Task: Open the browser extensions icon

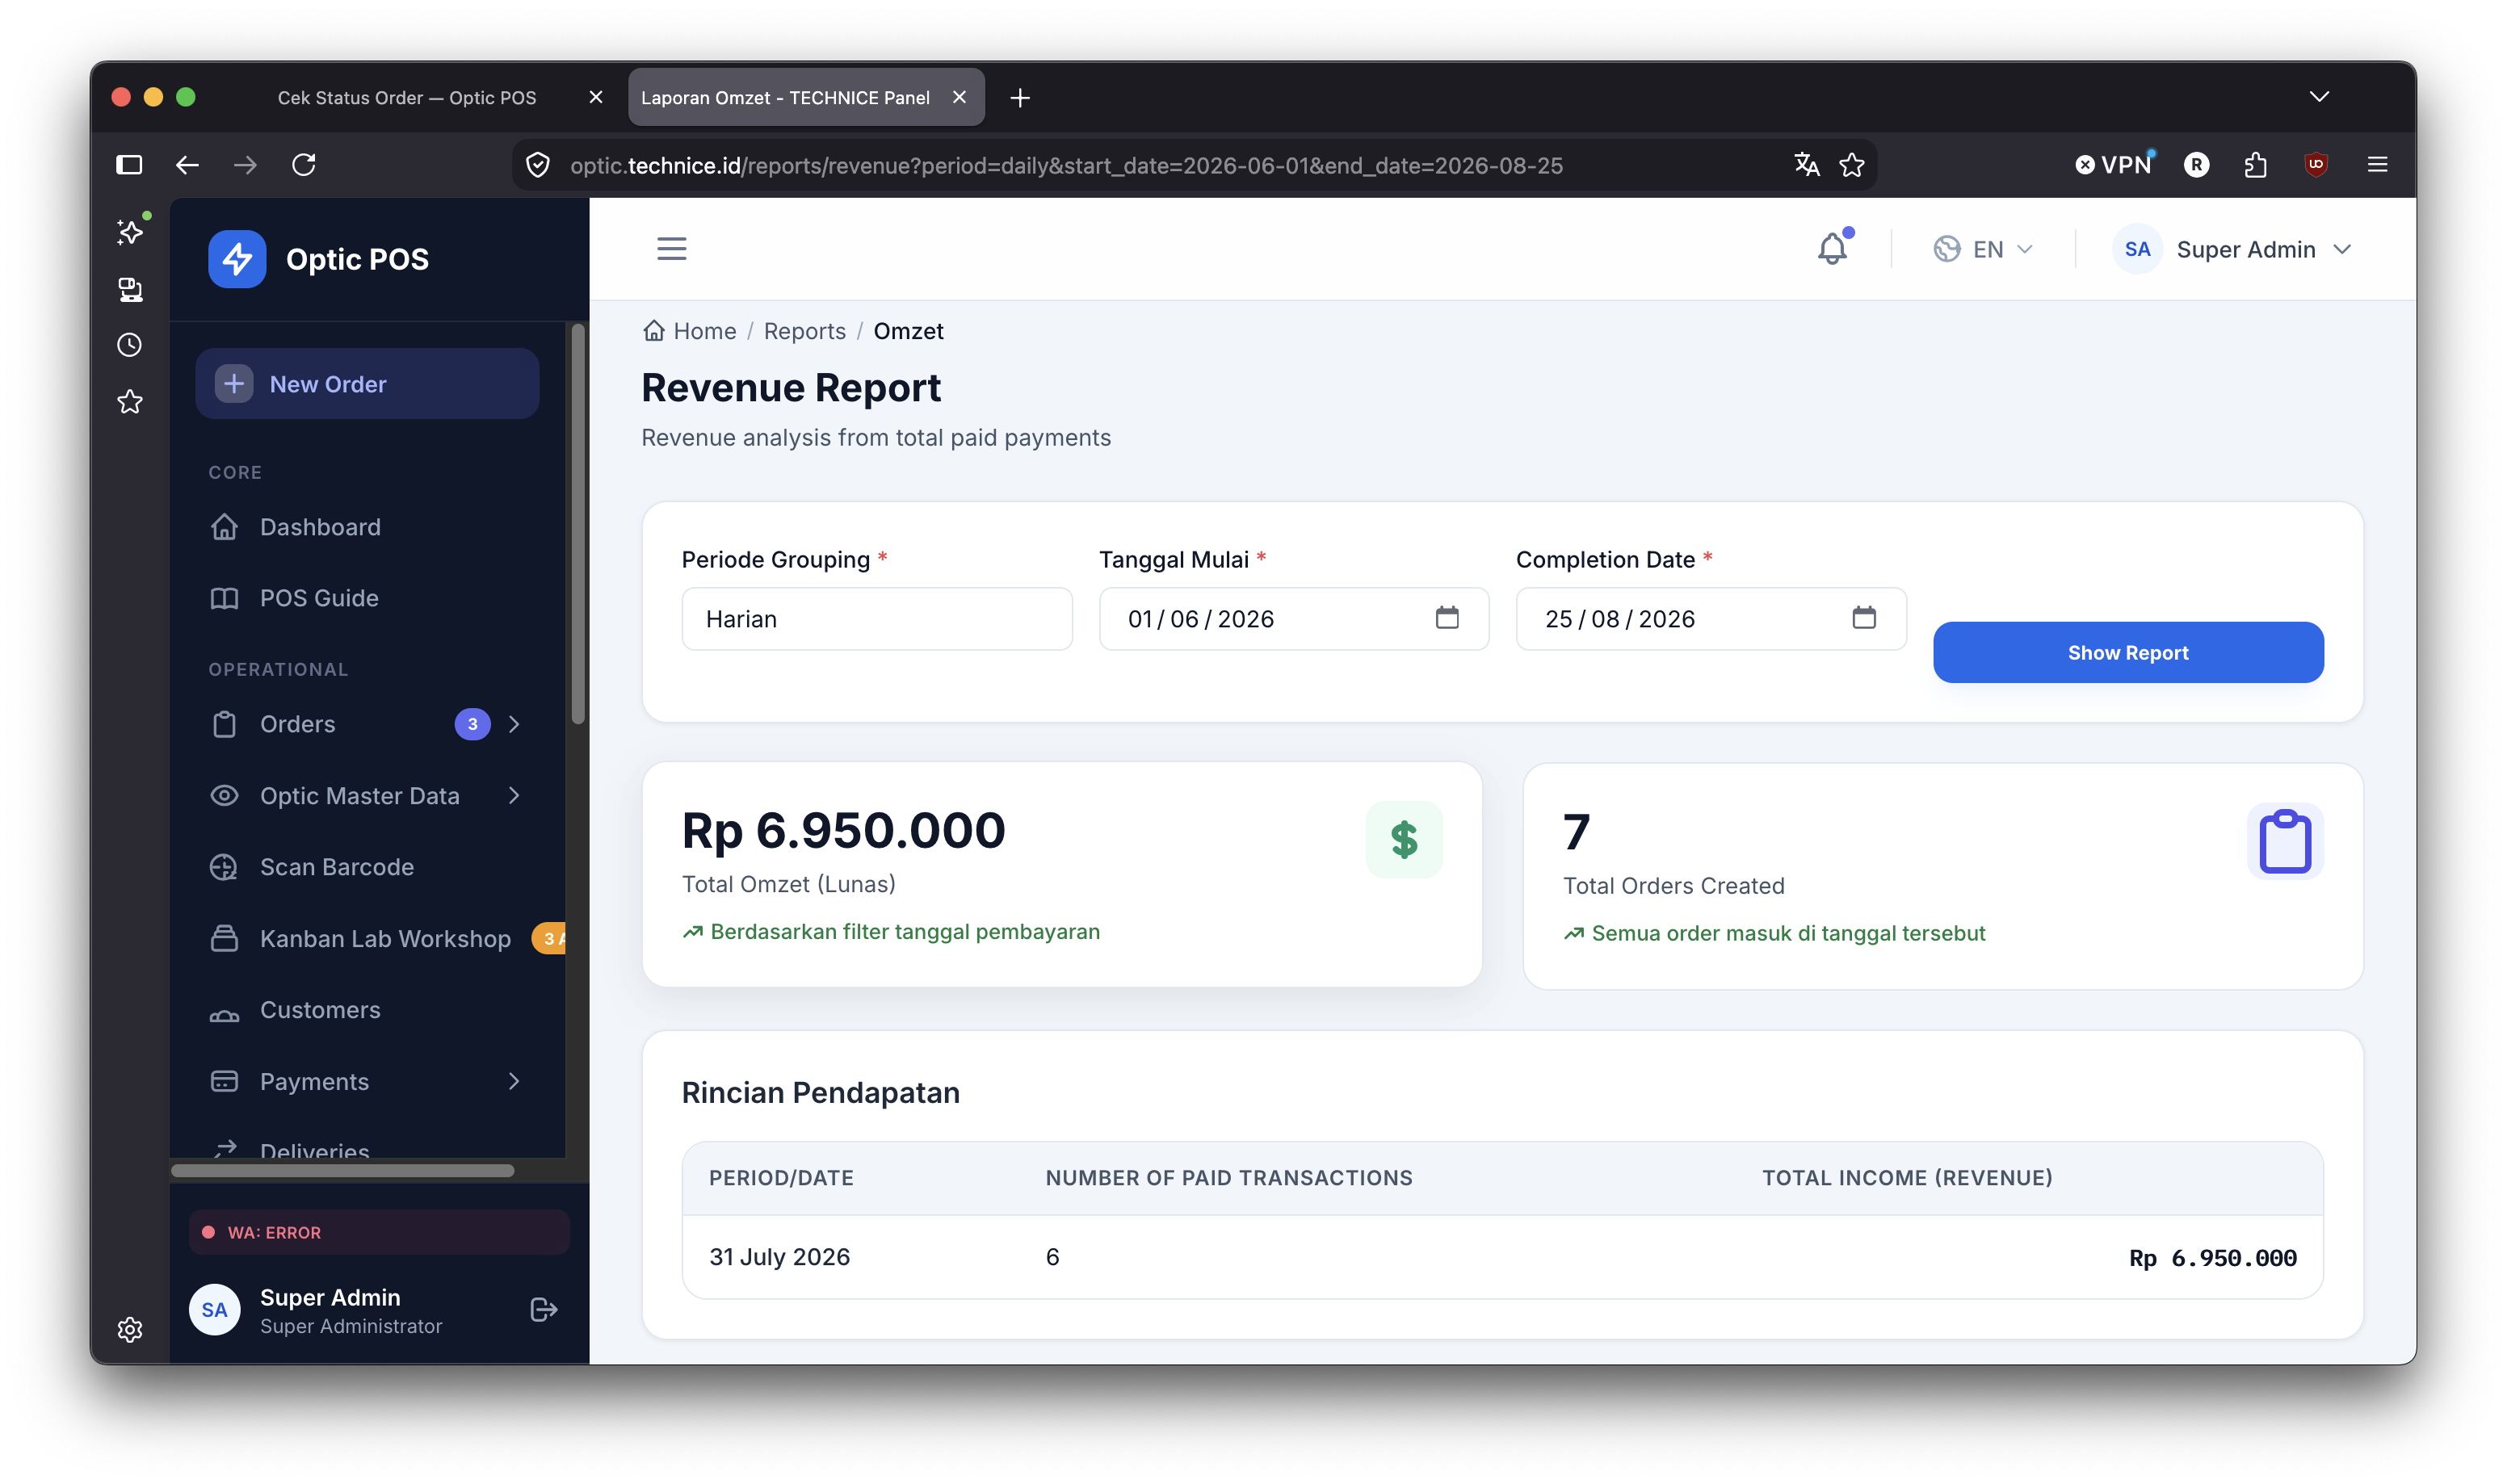Action: [x=2255, y=165]
